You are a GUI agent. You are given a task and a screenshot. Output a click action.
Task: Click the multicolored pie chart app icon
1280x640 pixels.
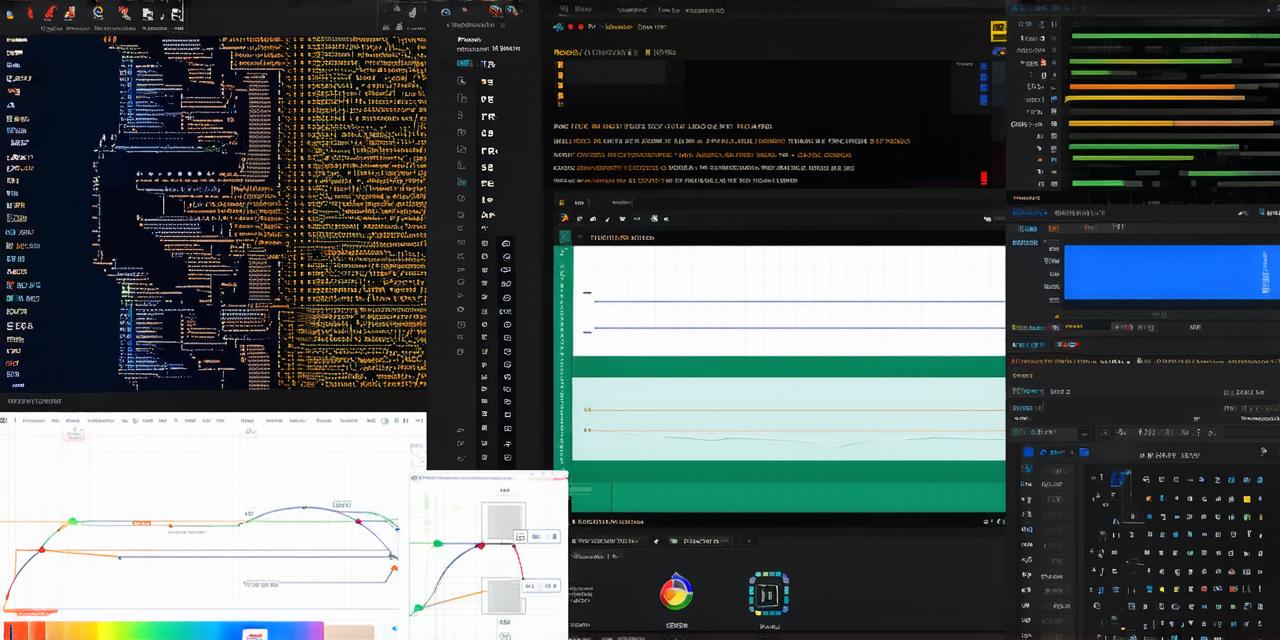(676, 592)
